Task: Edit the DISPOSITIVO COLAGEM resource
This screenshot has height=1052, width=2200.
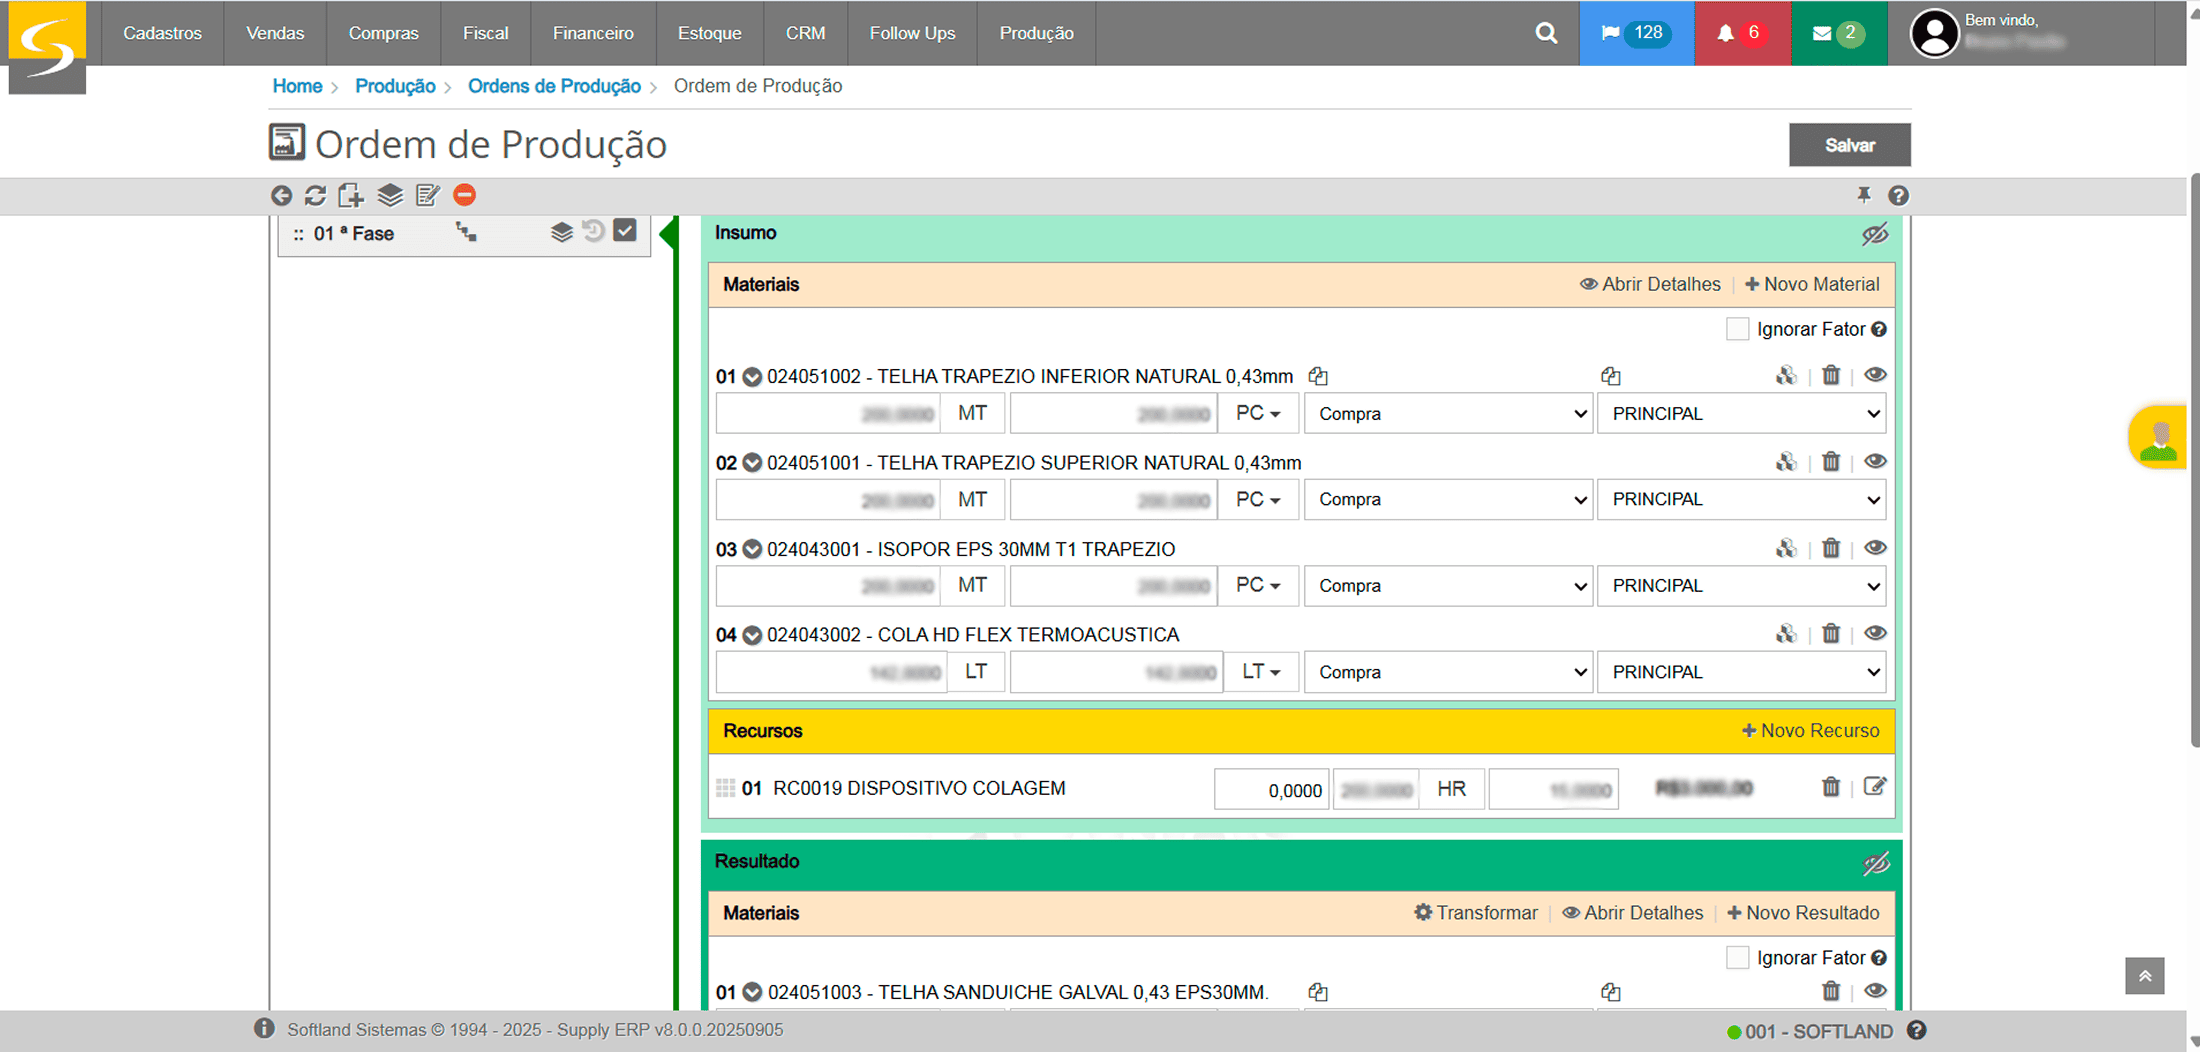Action: pos(1874,787)
